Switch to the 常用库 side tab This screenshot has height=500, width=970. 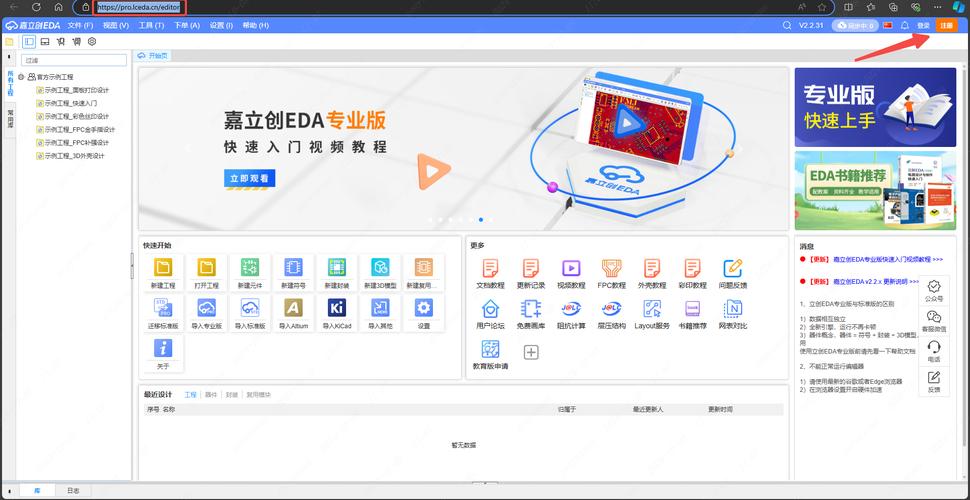[x=10, y=119]
